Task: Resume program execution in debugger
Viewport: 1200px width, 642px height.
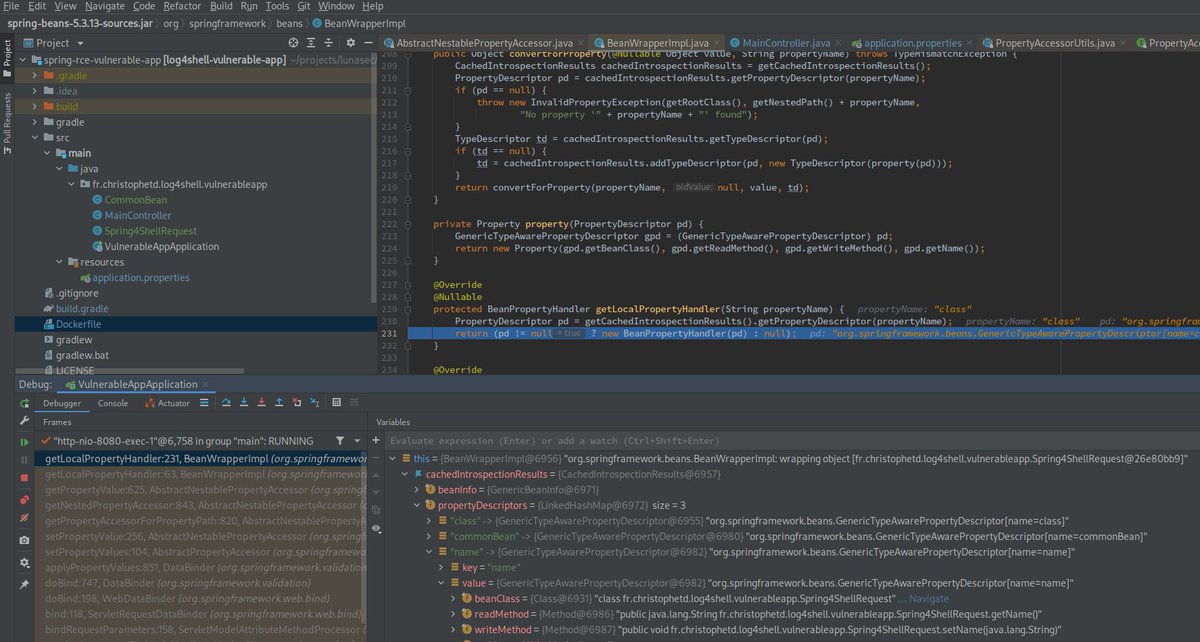Action: point(24,441)
